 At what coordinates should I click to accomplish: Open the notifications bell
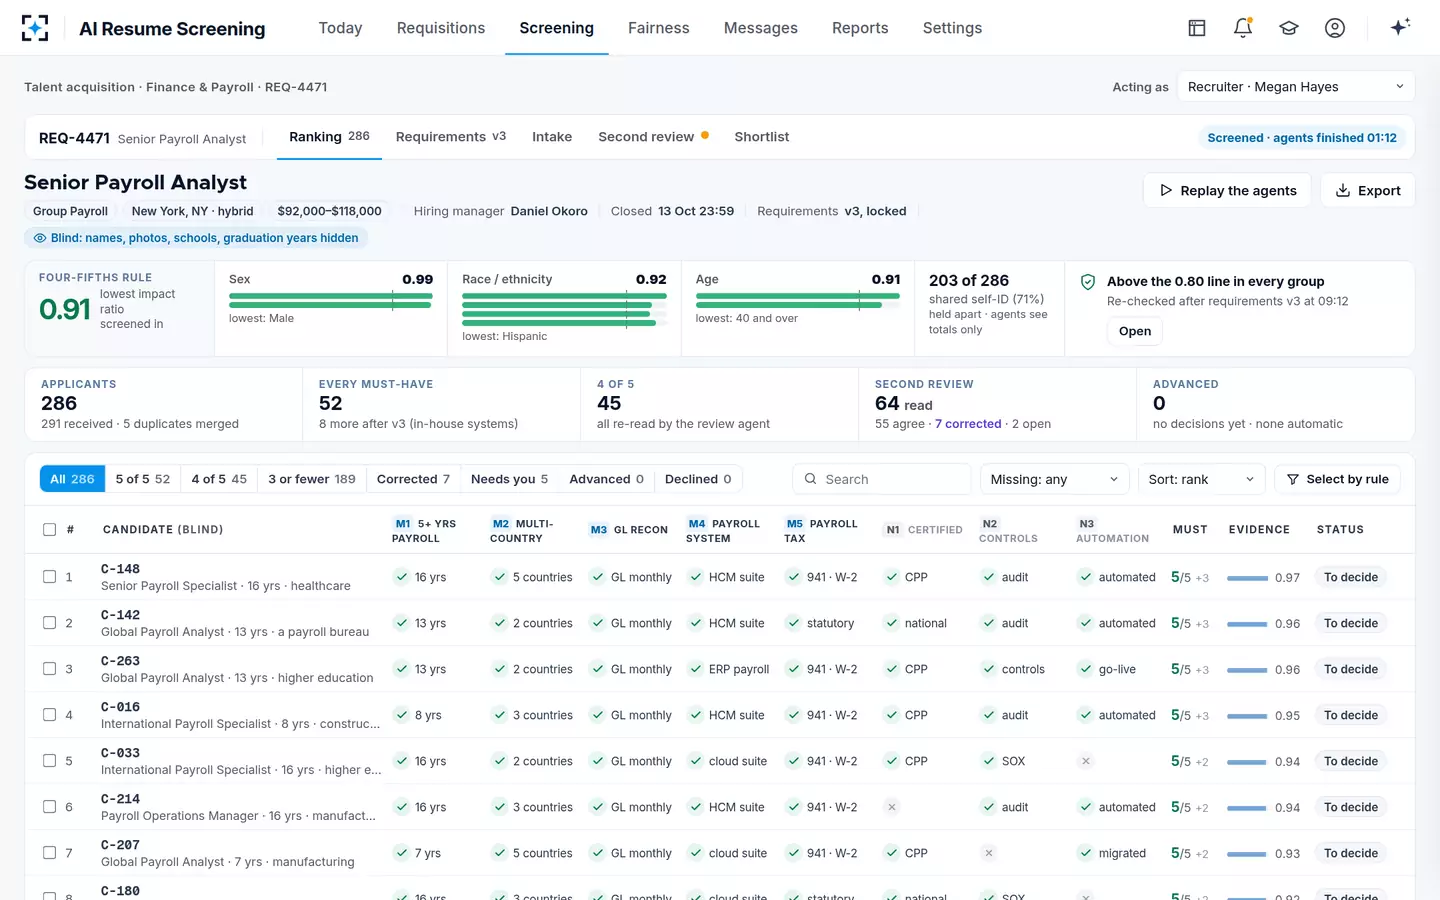[1243, 28]
